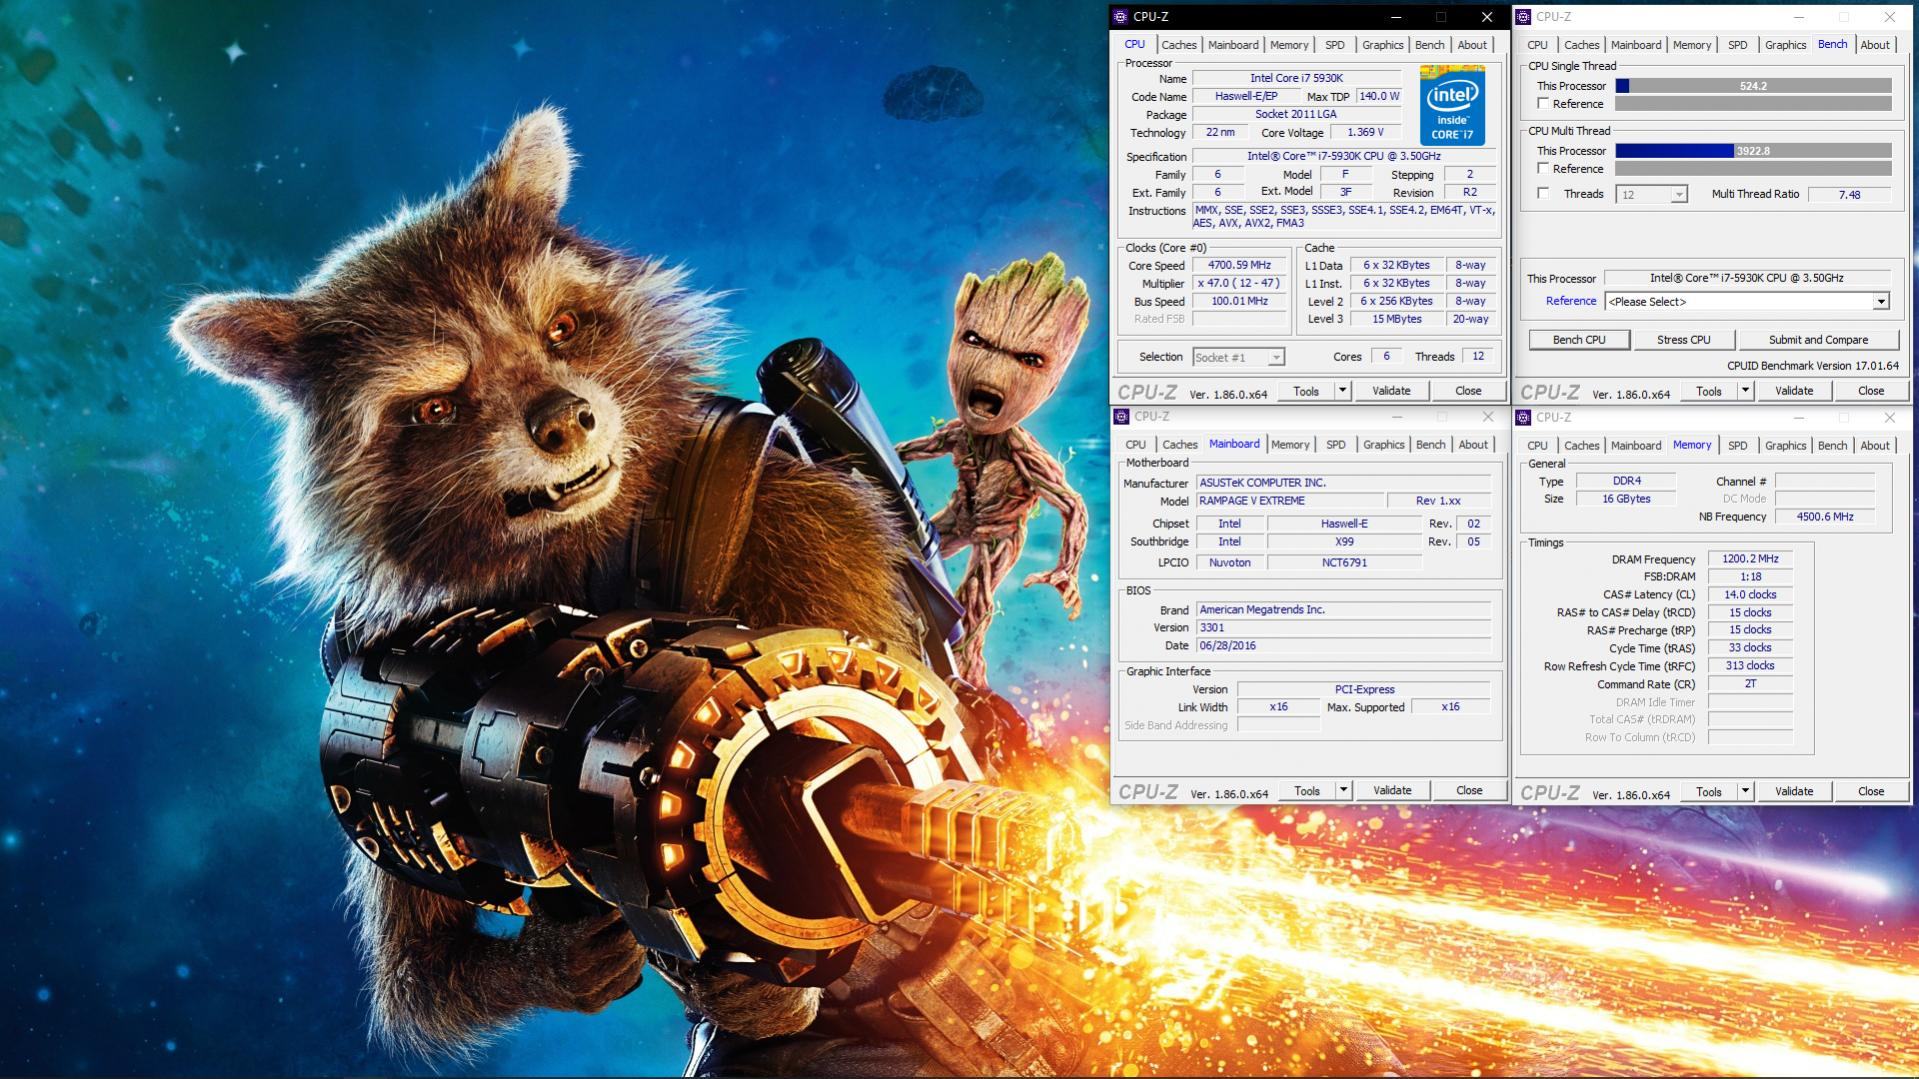Click the Submit and Compare button
Image resolution: width=1919 pixels, height=1079 pixels.
pyautogui.click(x=1818, y=340)
